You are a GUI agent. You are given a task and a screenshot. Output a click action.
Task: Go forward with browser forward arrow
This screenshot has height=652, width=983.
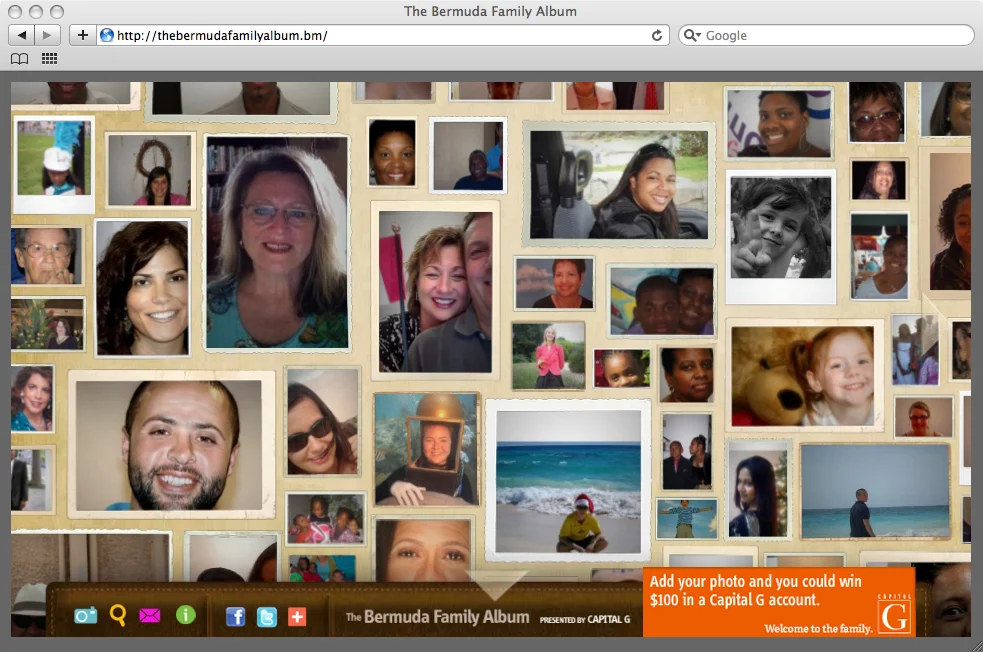(47, 35)
